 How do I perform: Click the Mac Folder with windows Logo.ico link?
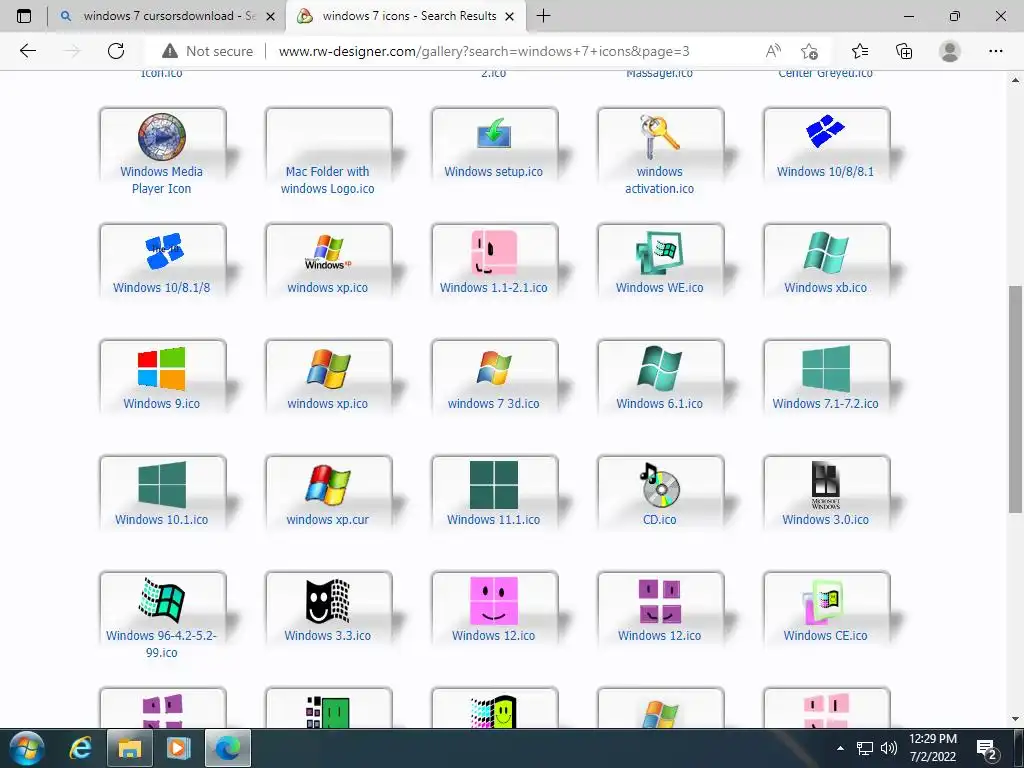[x=328, y=180]
